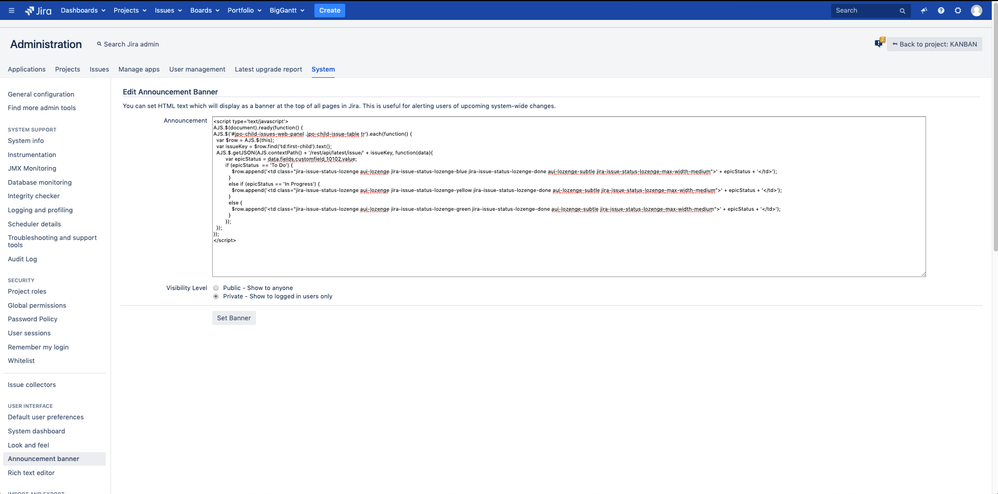Select Announcement banner in sidebar
Screen dimensions: 998x494
(x=54, y=459)
